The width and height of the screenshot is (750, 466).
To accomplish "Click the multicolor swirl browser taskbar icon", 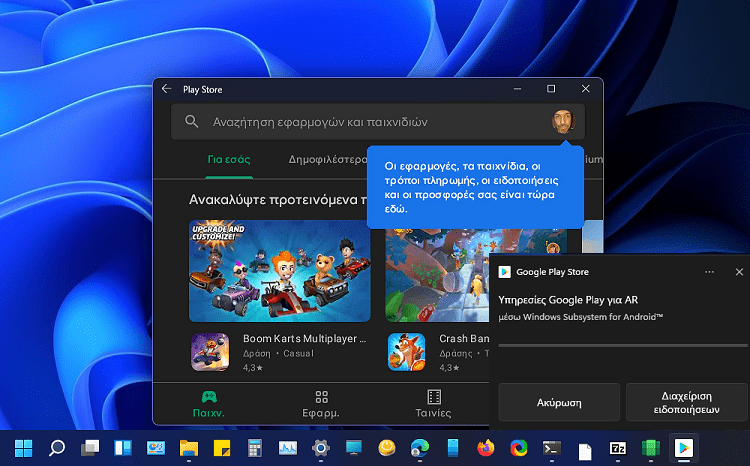I will [518, 448].
